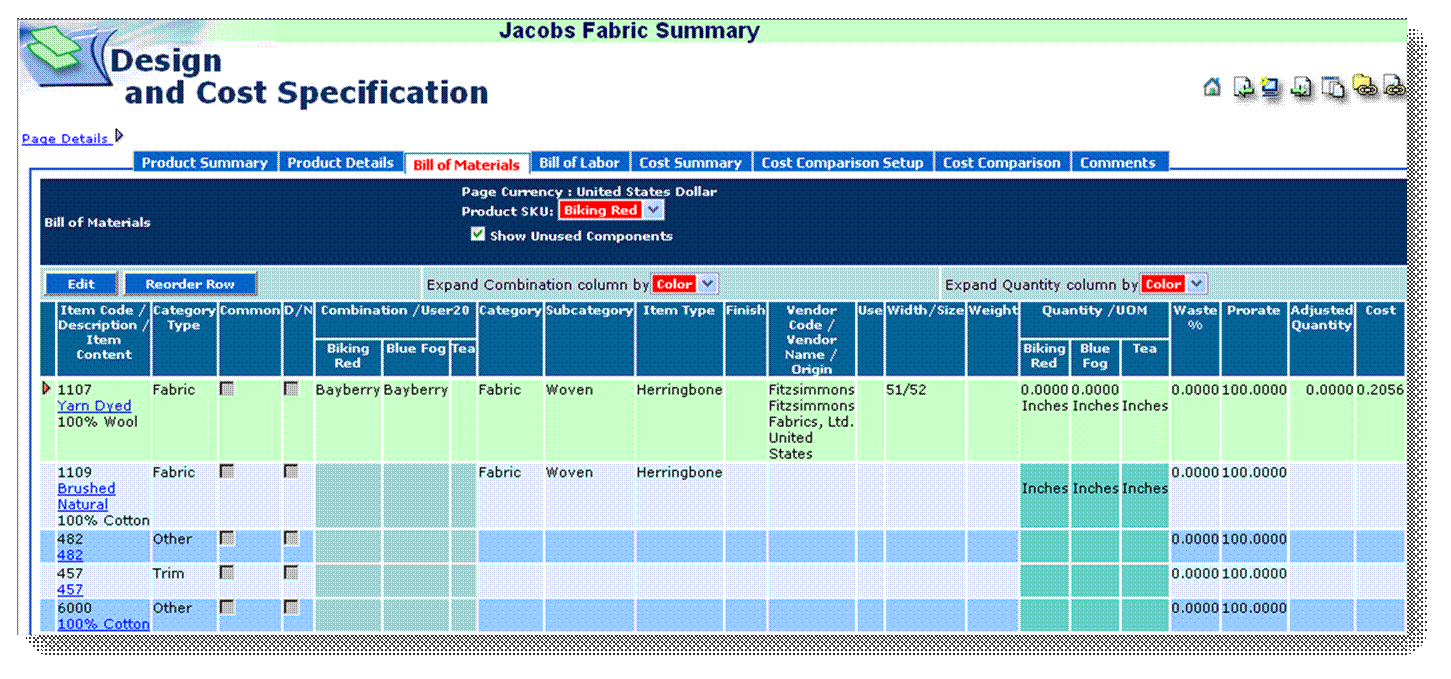The image size is (1451, 679).
Task: Tick the Common checkbox for item 1109
Action: click(227, 472)
